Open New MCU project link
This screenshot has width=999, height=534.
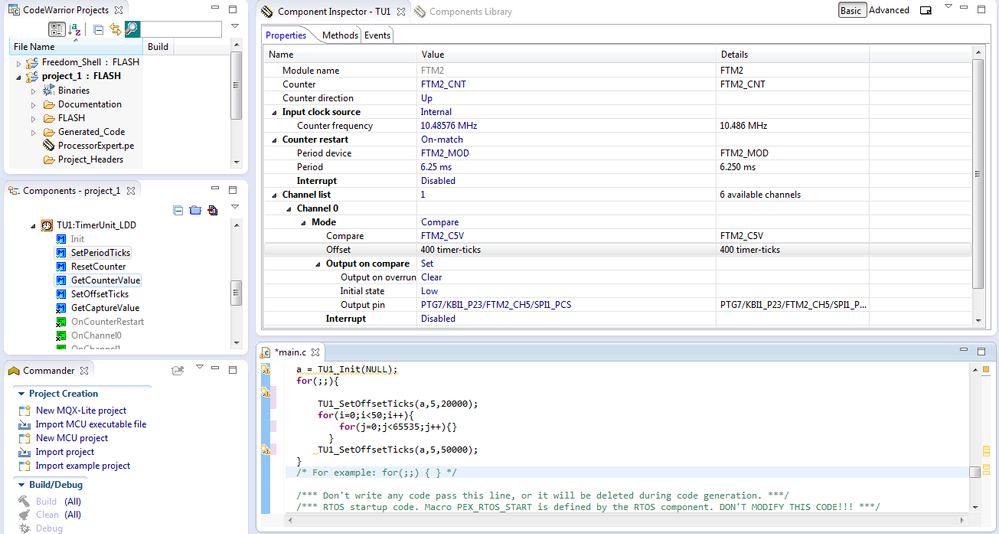71,438
